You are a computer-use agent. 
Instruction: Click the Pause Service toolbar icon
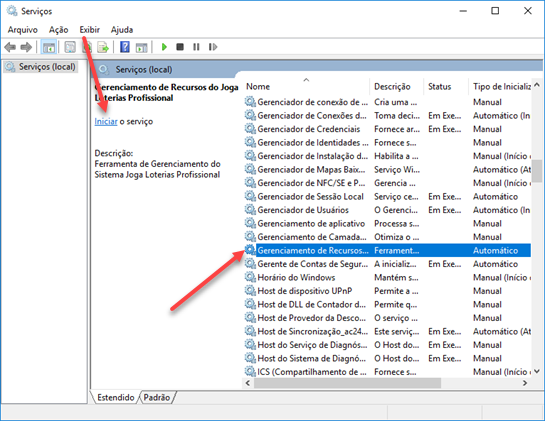click(196, 47)
